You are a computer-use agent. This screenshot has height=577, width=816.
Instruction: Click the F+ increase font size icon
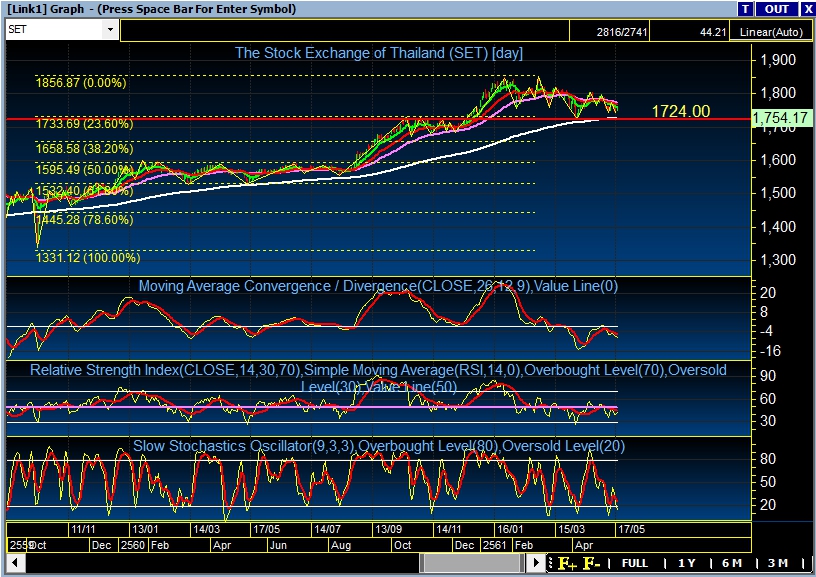pos(567,563)
